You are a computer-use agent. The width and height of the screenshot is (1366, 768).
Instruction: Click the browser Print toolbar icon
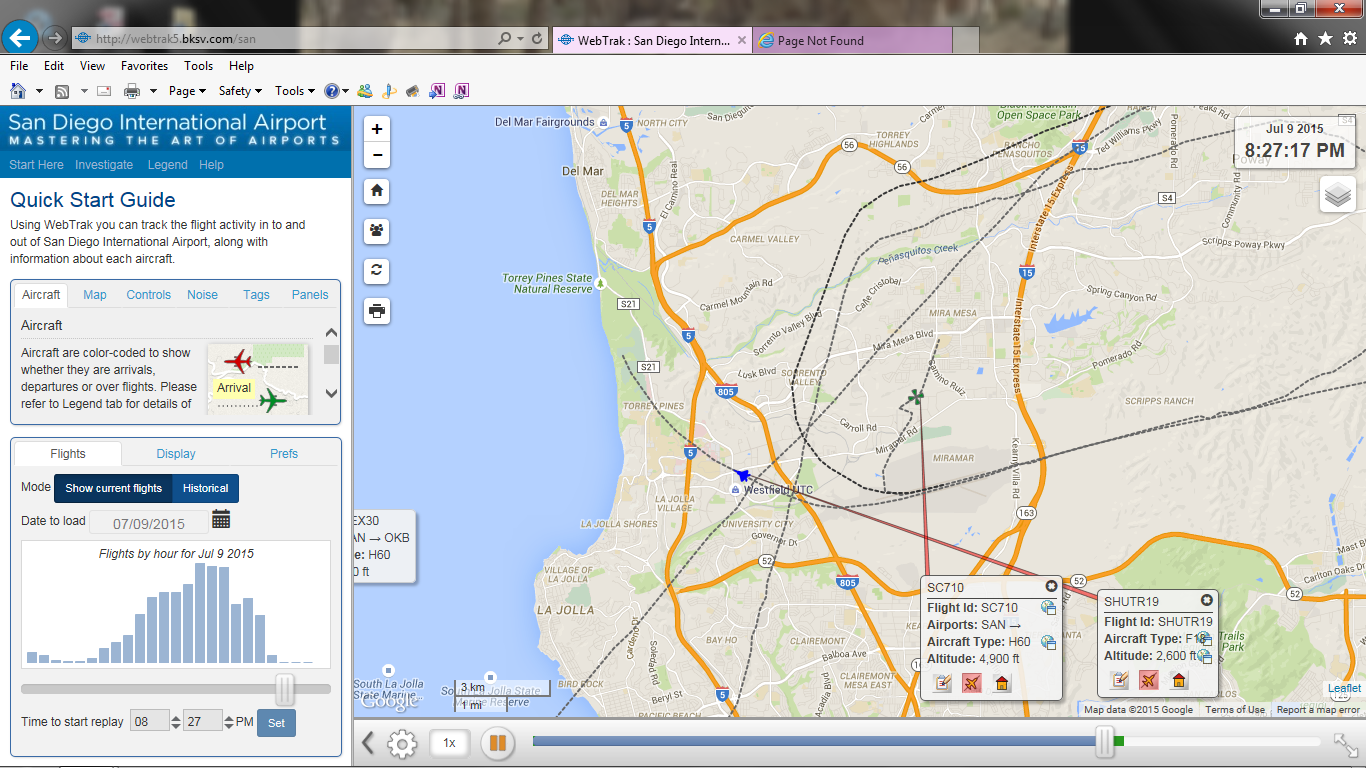(131, 90)
